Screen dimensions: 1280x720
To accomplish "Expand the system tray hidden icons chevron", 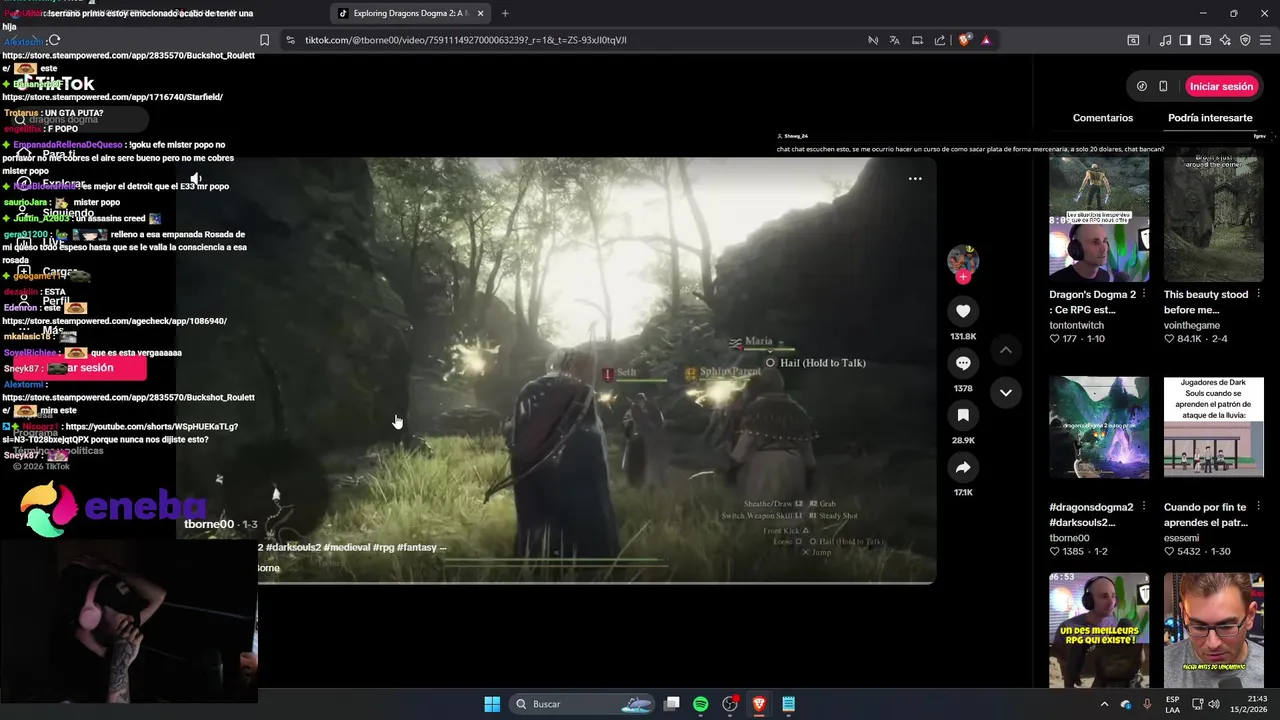I will coord(1104,704).
